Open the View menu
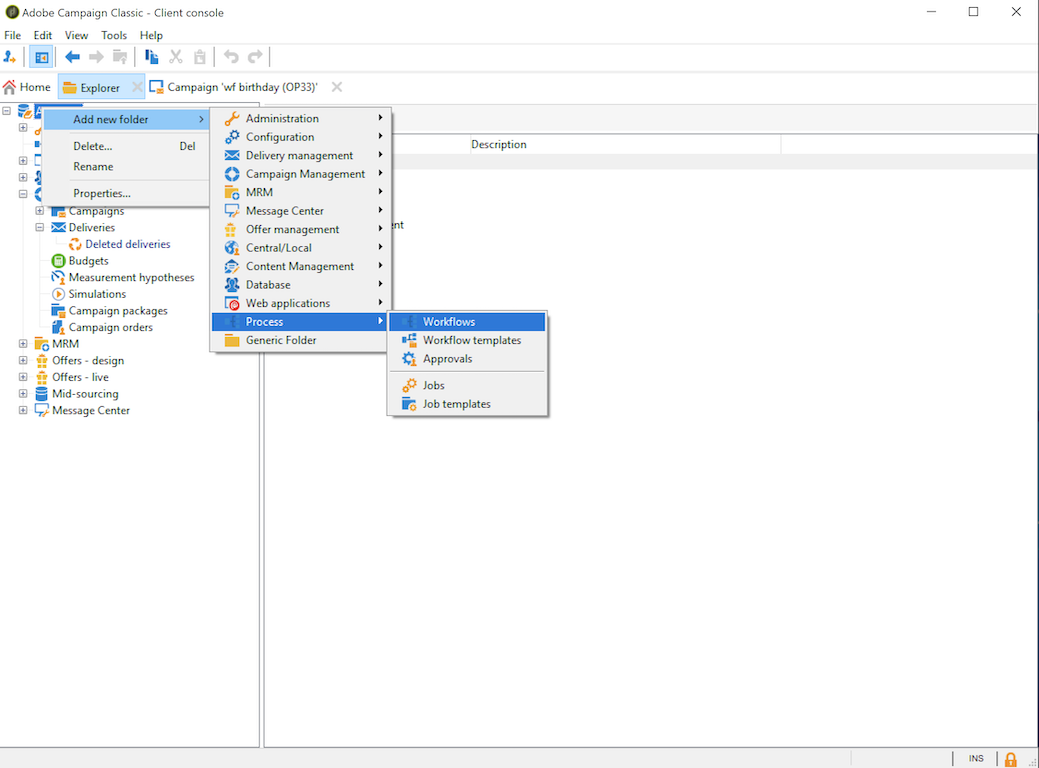Image resolution: width=1039 pixels, height=768 pixels. click(x=76, y=35)
